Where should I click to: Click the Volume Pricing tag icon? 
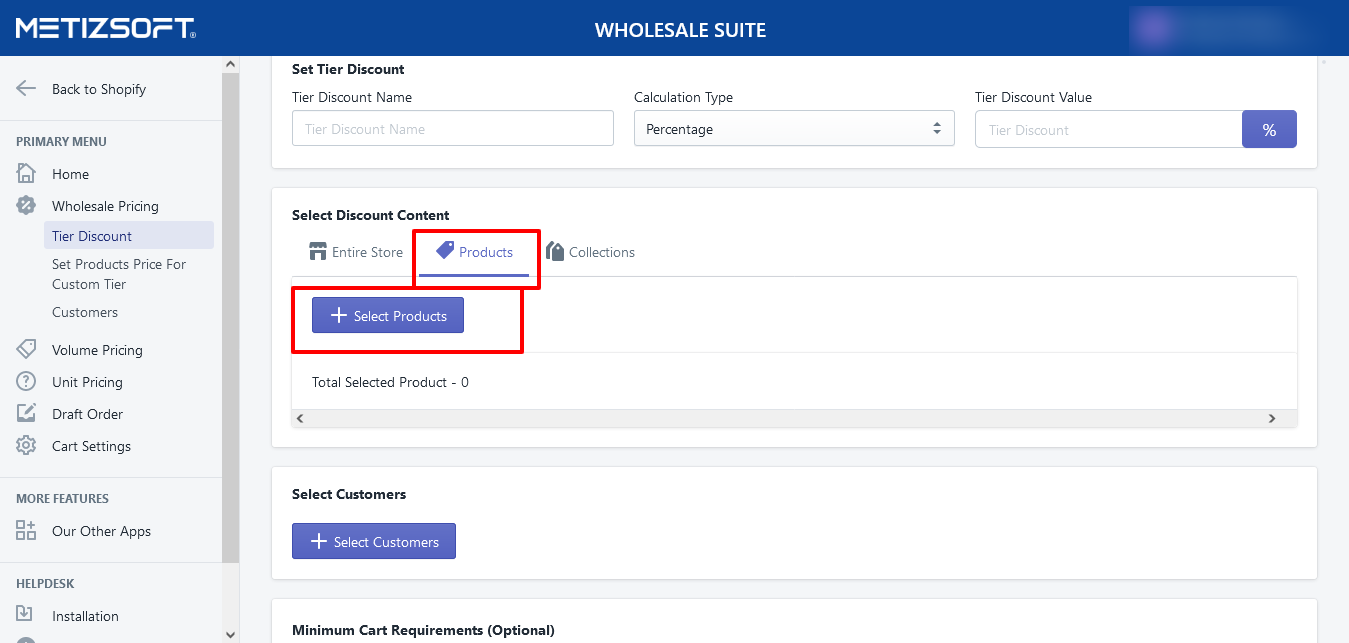pyautogui.click(x=26, y=350)
